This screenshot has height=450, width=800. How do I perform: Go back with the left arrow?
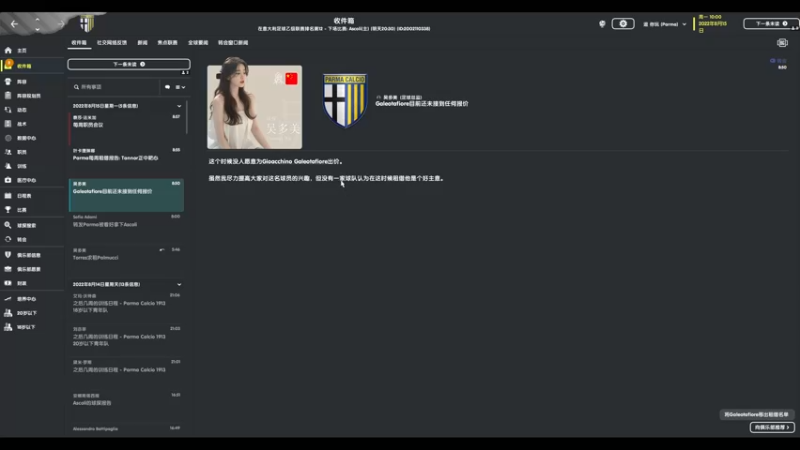click(14, 24)
